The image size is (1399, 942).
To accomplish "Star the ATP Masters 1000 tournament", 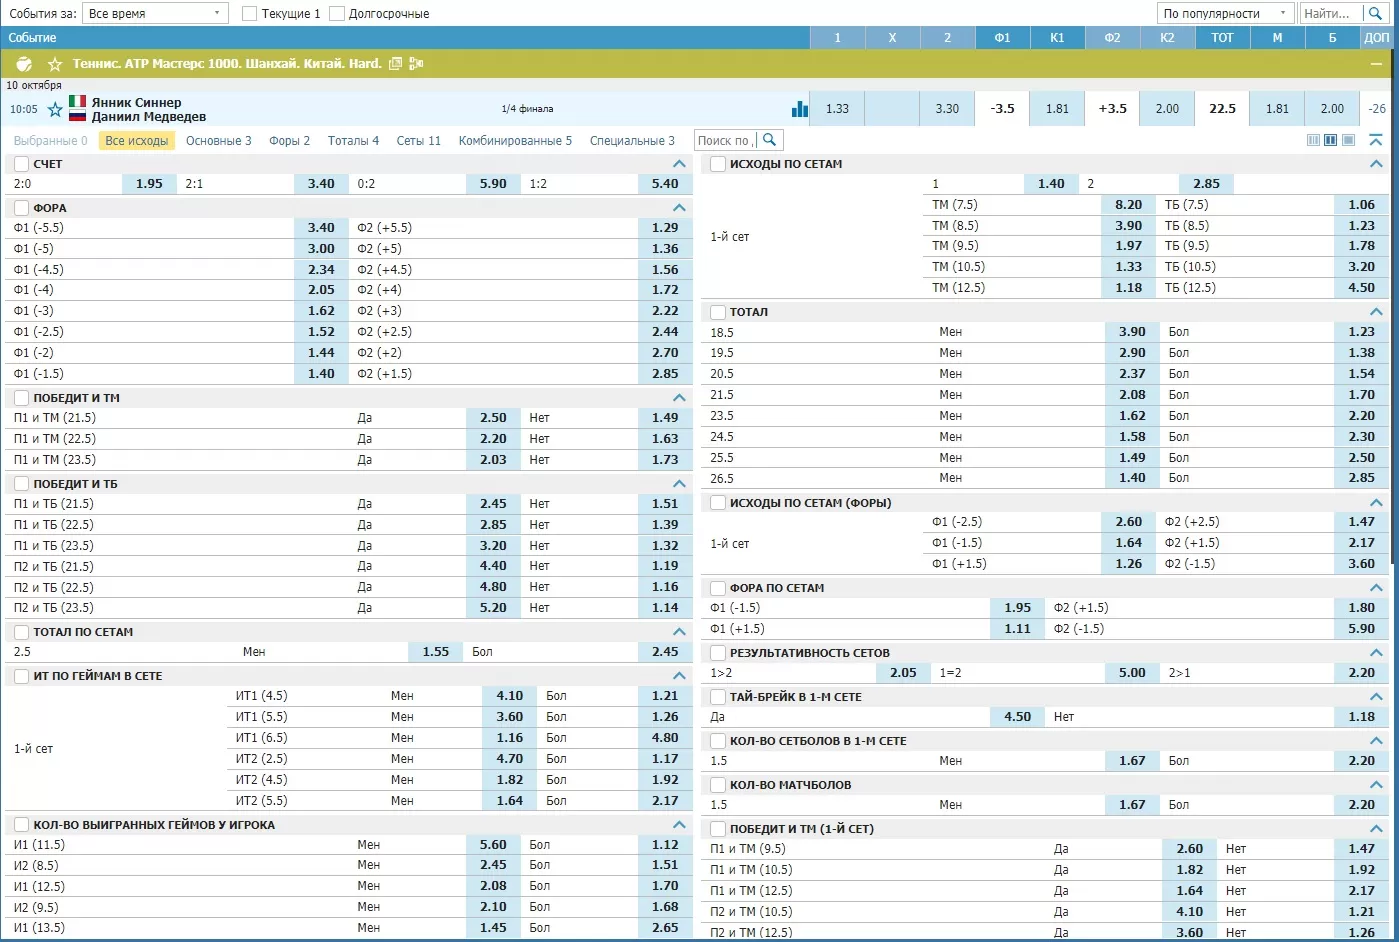I will pos(55,64).
